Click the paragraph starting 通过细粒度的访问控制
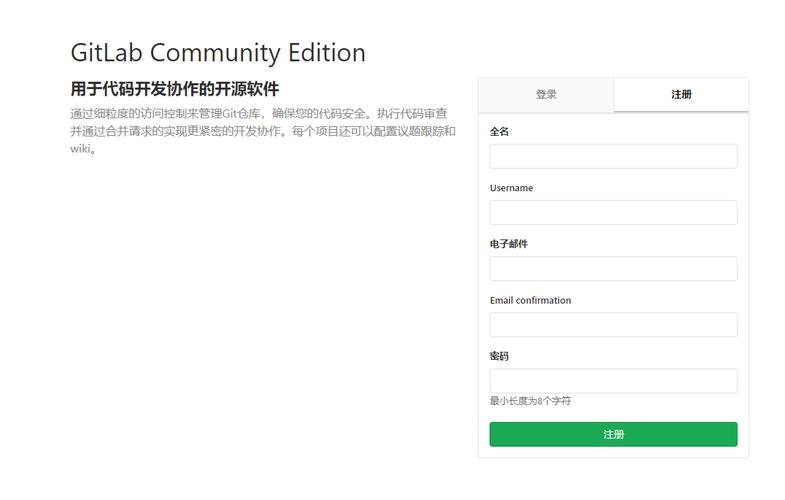The height and width of the screenshot is (500, 785). pos(263,131)
